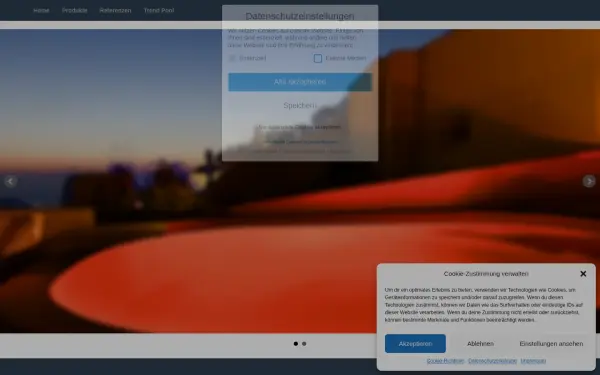Toggle the Essenziell checkbox
The height and width of the screenshot is (375, 600).
[x=232, y=58]
